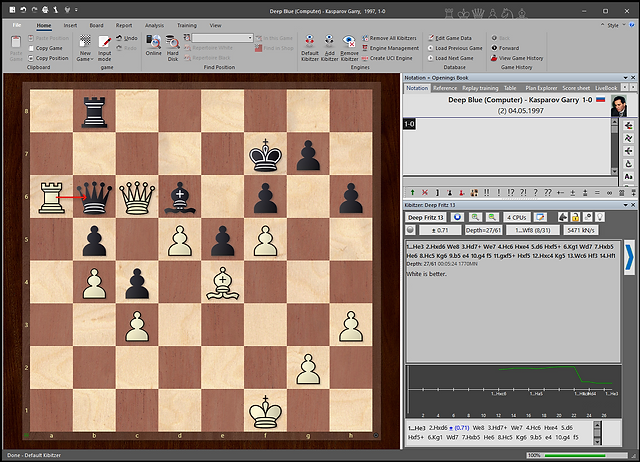The height and width of the screenshot is (462, 640).
Task: Open the Online position search
Action: click(x=153, y=45)
